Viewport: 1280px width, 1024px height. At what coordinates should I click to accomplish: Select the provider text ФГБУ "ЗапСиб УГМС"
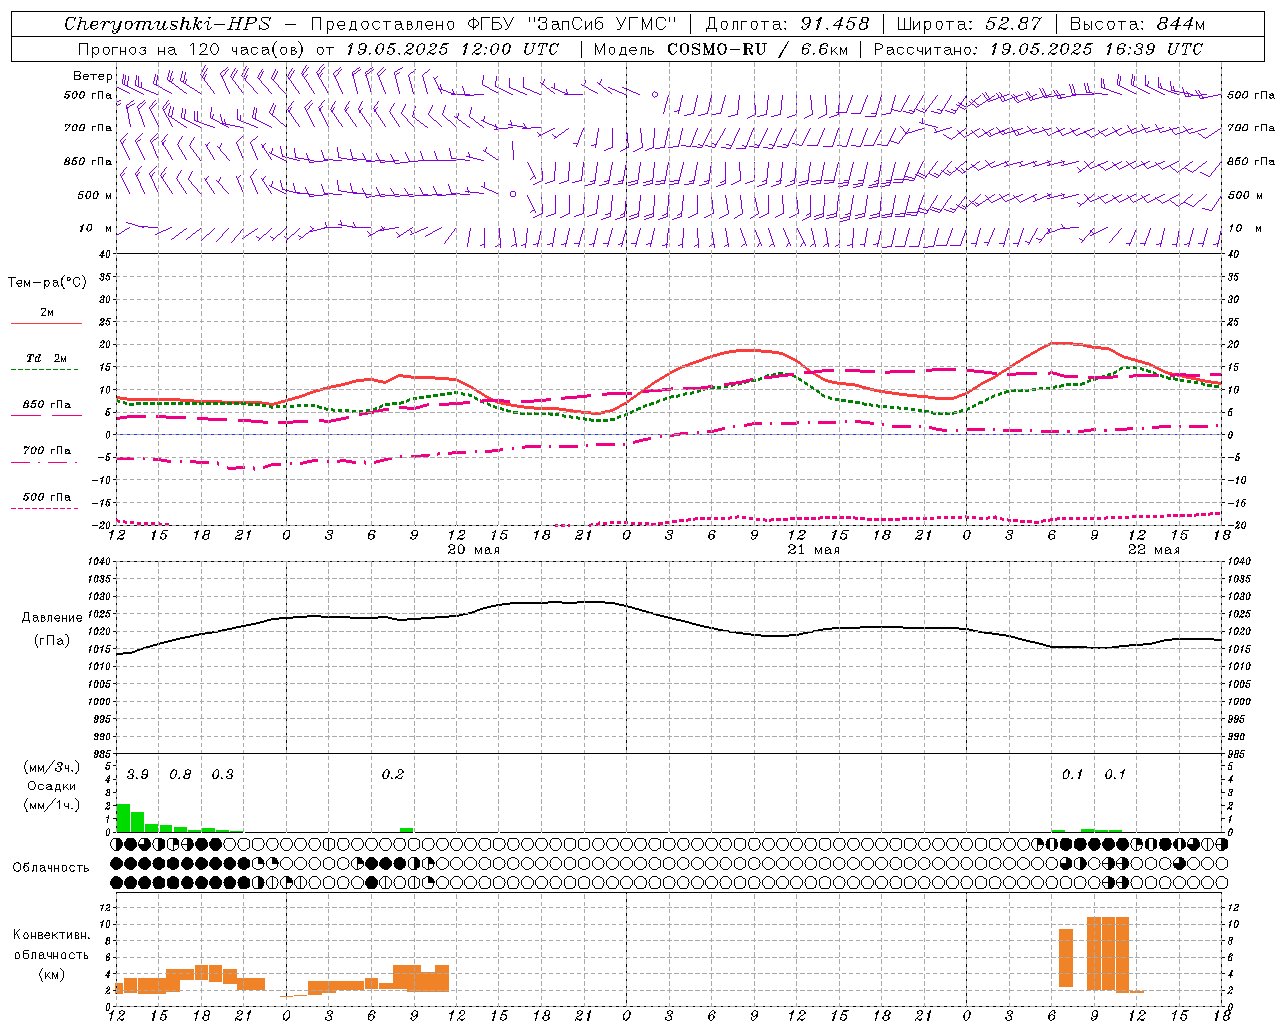pos(571,24)
